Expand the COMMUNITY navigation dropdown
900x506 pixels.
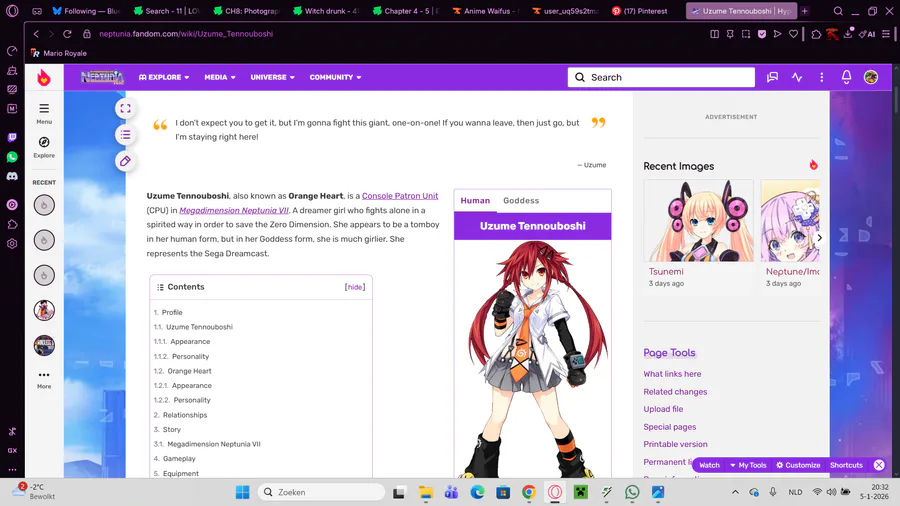[x=335, y=77]
